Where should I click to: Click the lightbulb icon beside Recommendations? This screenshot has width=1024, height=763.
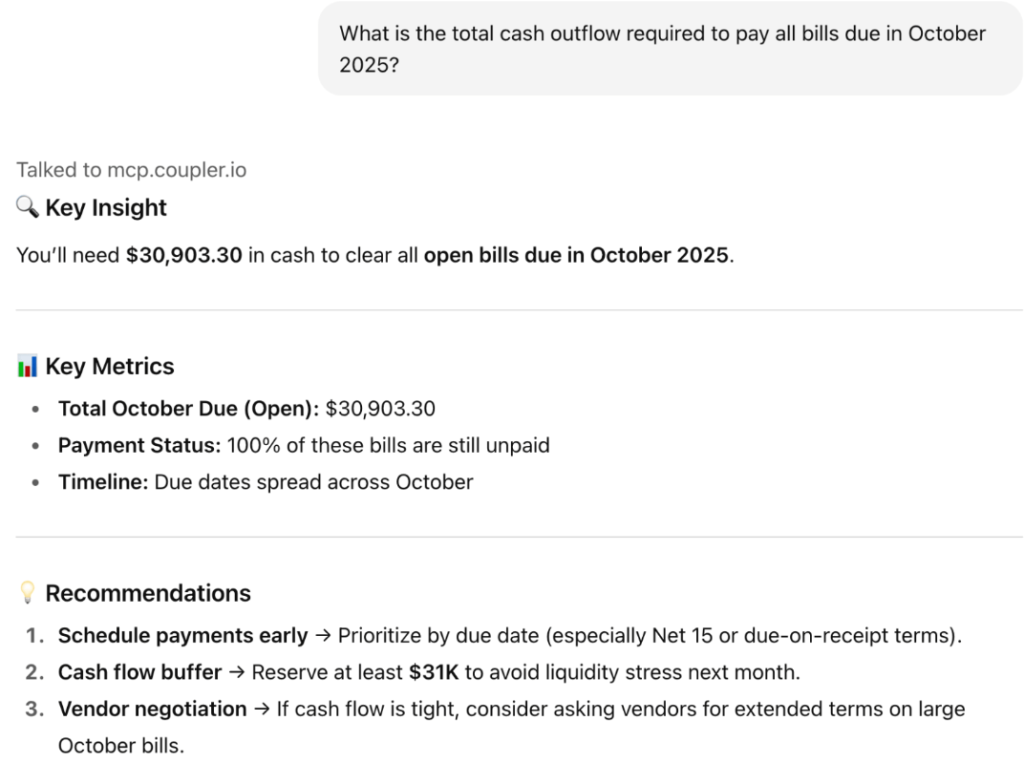click(x=27, y=593)
